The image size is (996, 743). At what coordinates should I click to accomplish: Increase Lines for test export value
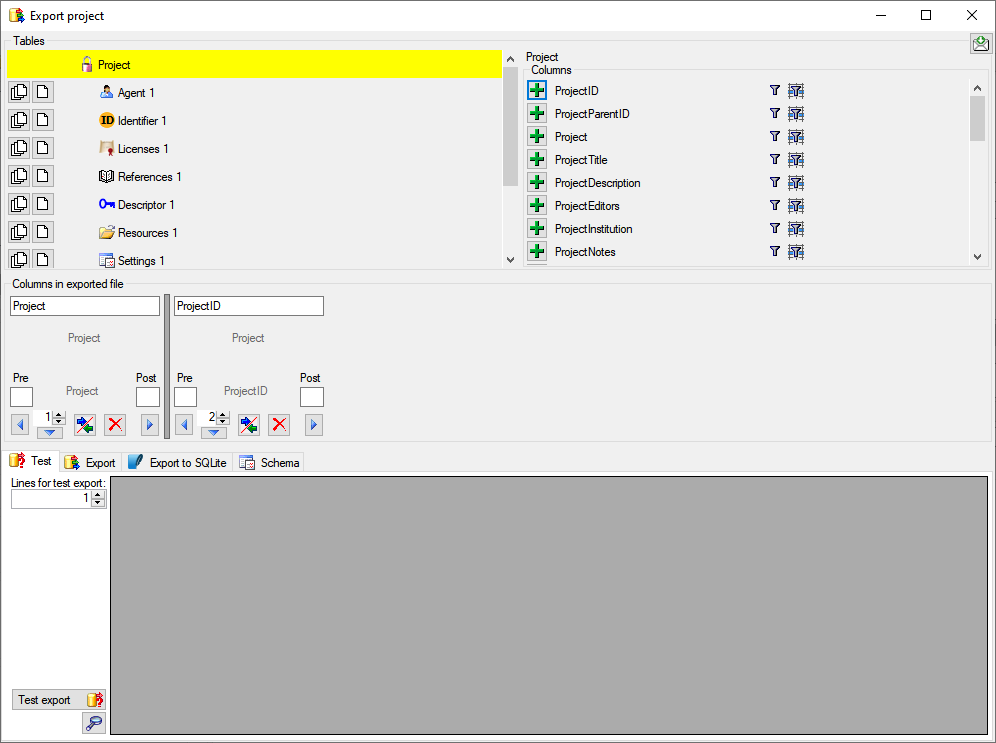[x=98, y=495]
